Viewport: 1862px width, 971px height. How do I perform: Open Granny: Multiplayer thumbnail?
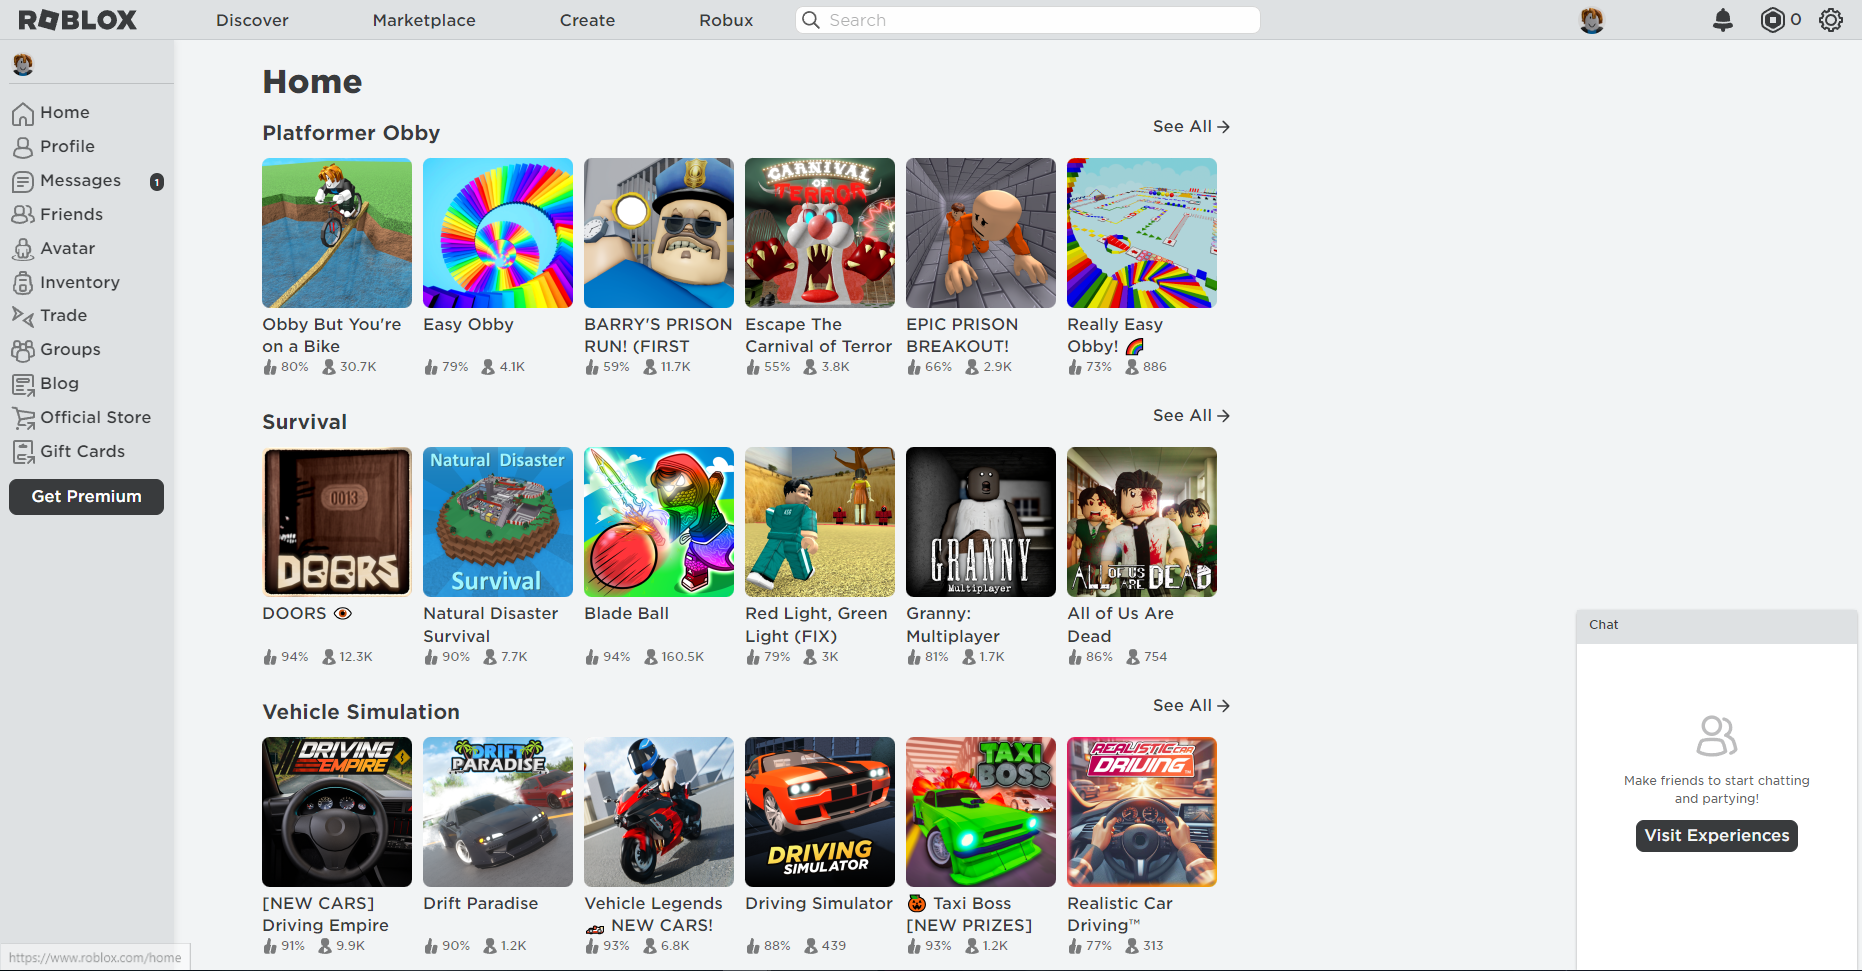pos(981,522)
